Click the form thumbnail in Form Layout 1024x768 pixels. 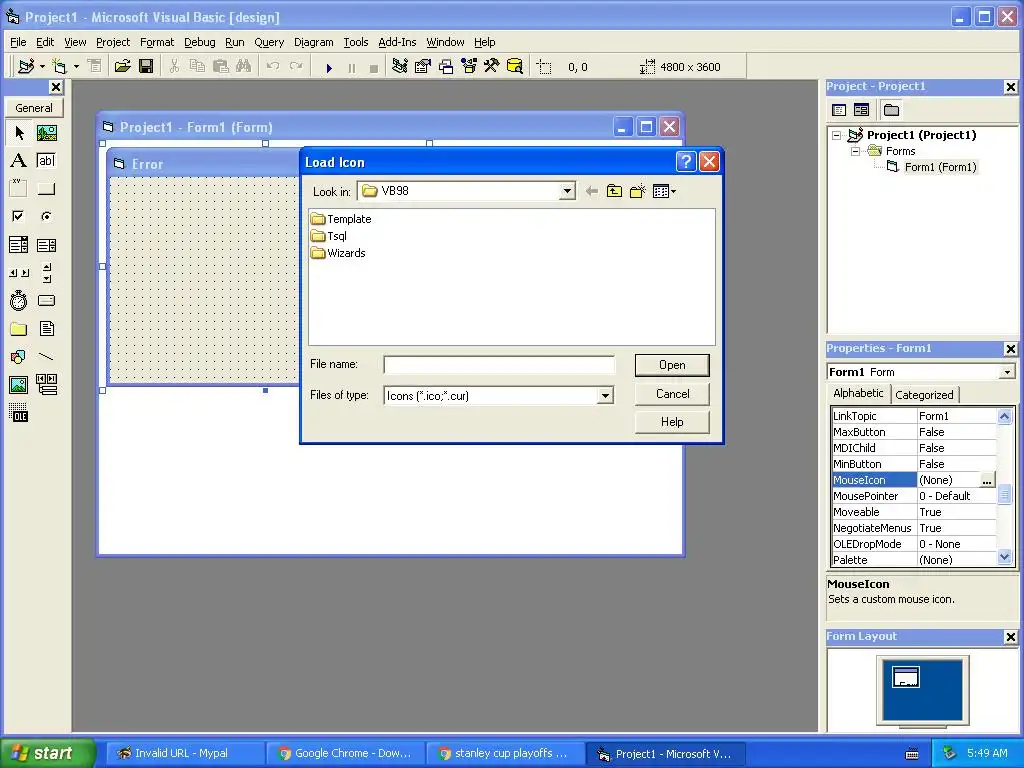click(905, 677)
